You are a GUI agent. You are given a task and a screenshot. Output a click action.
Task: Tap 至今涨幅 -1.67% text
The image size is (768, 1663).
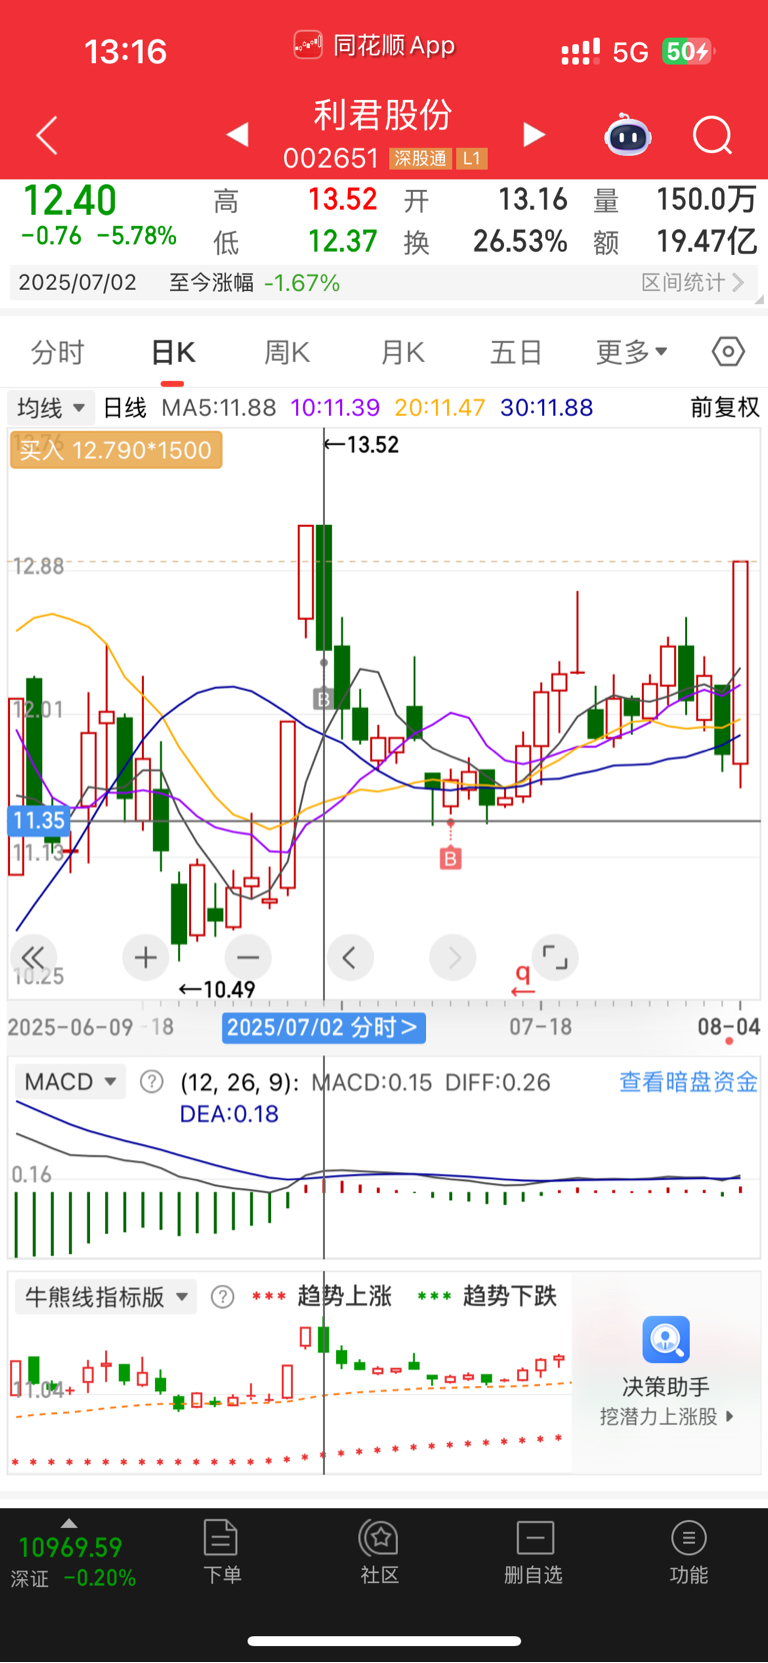coord(255,283)
